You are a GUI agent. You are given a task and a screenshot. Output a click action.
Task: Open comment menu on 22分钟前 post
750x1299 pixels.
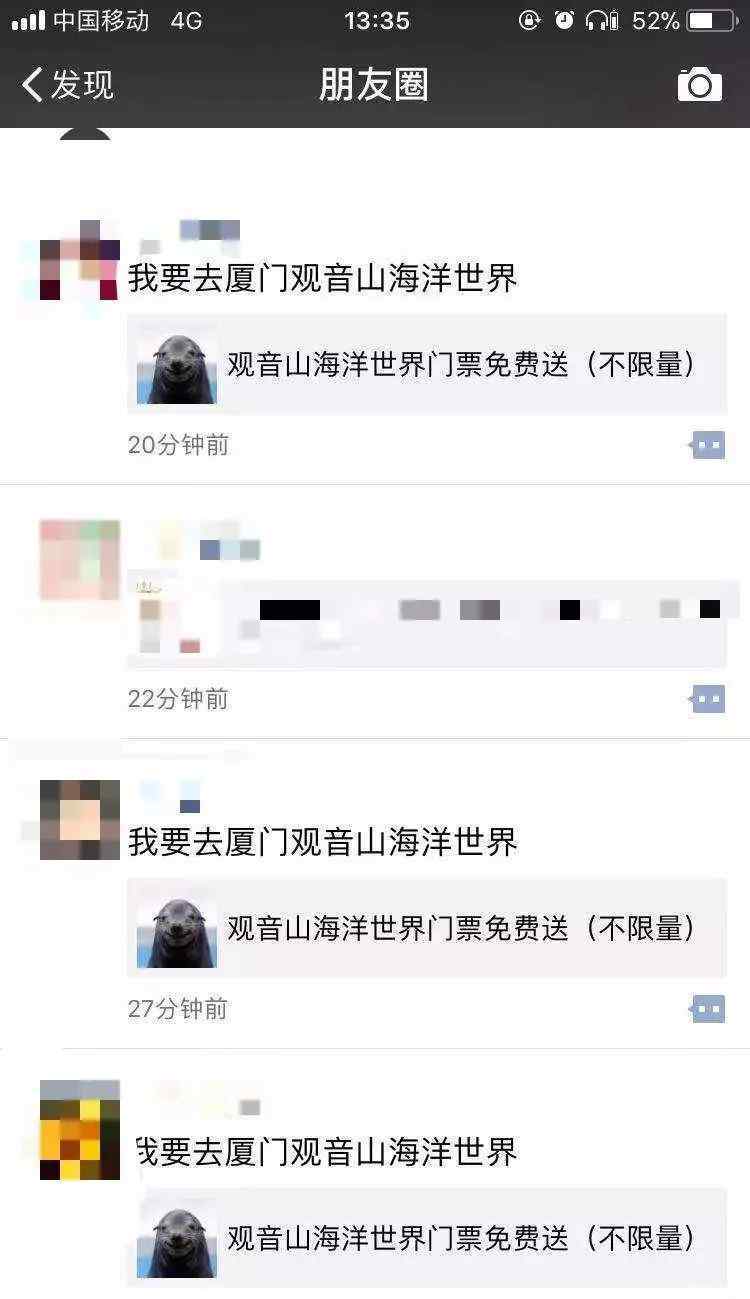pyautogui.click(x=708, y=699)
